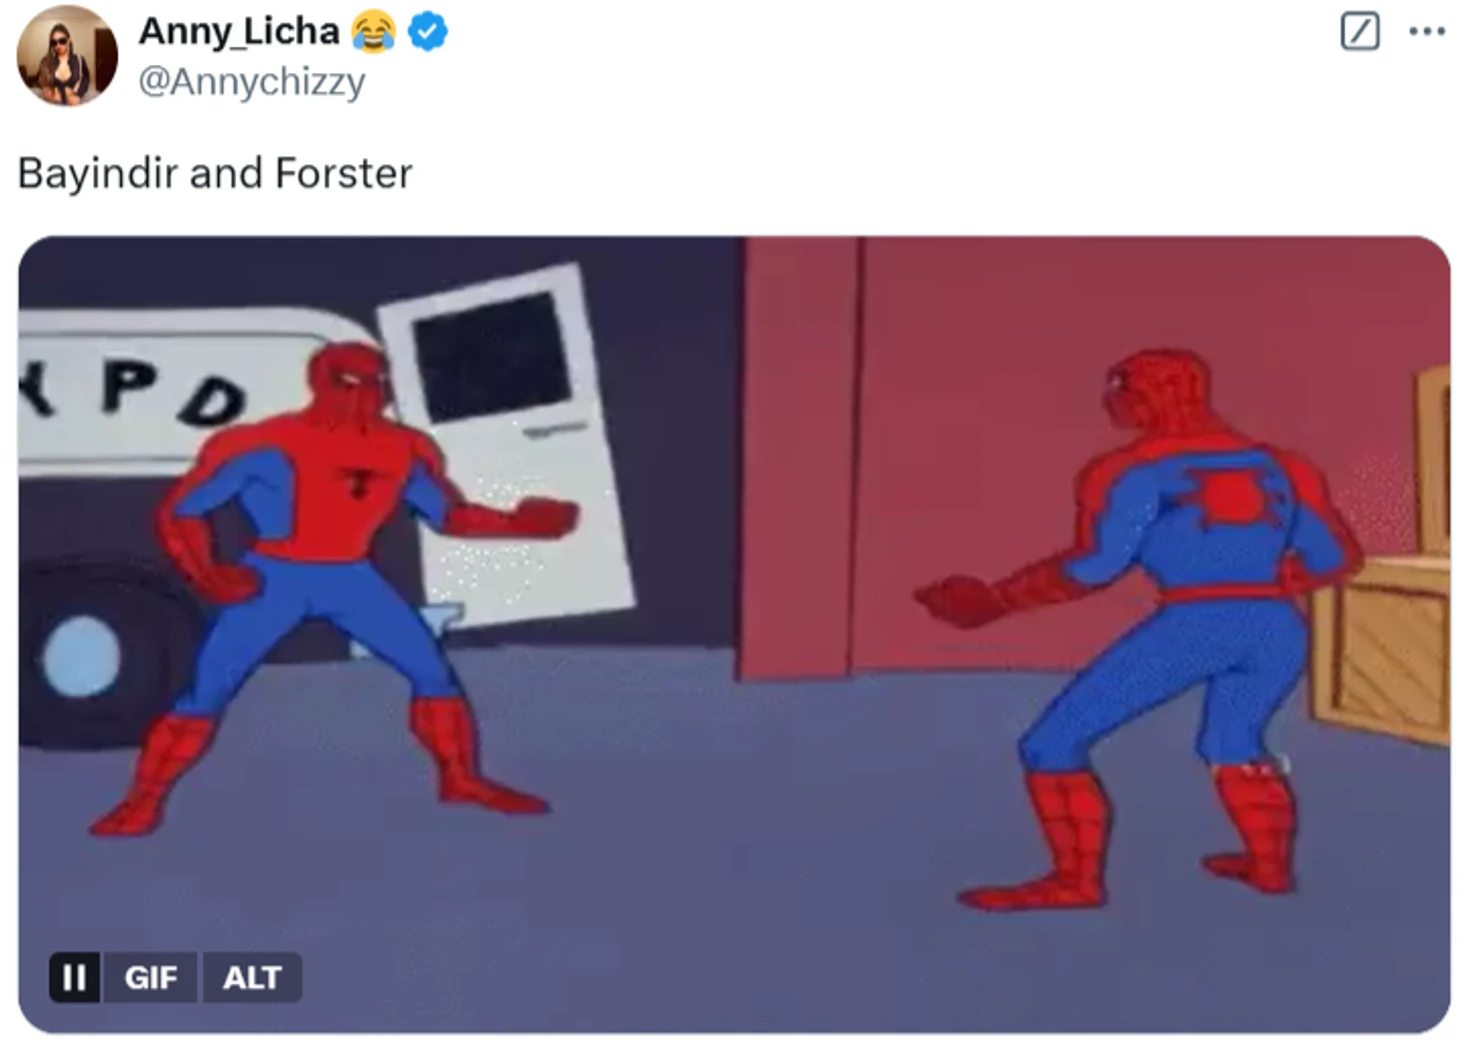
Task: Open the Grok explain post icon
Action: (x=1359, y=31)
